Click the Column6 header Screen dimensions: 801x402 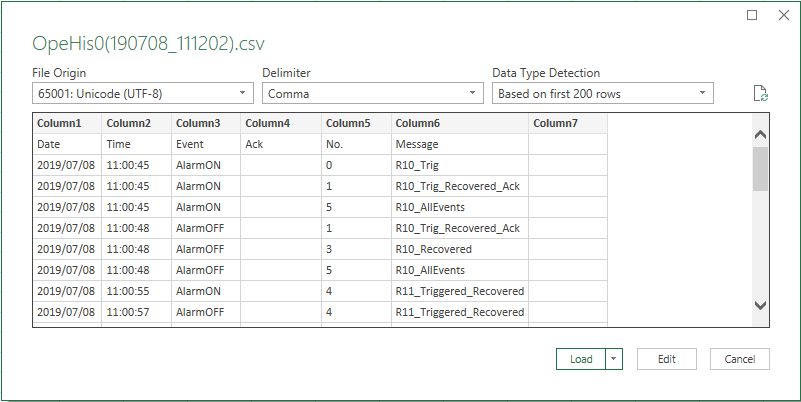point(459,123)
